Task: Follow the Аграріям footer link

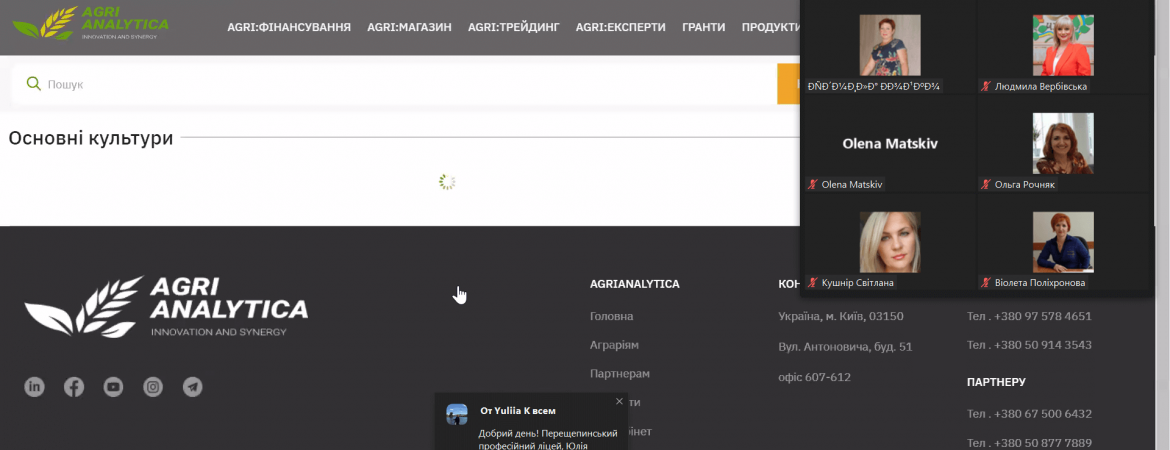Action: [x=614, y=345]
